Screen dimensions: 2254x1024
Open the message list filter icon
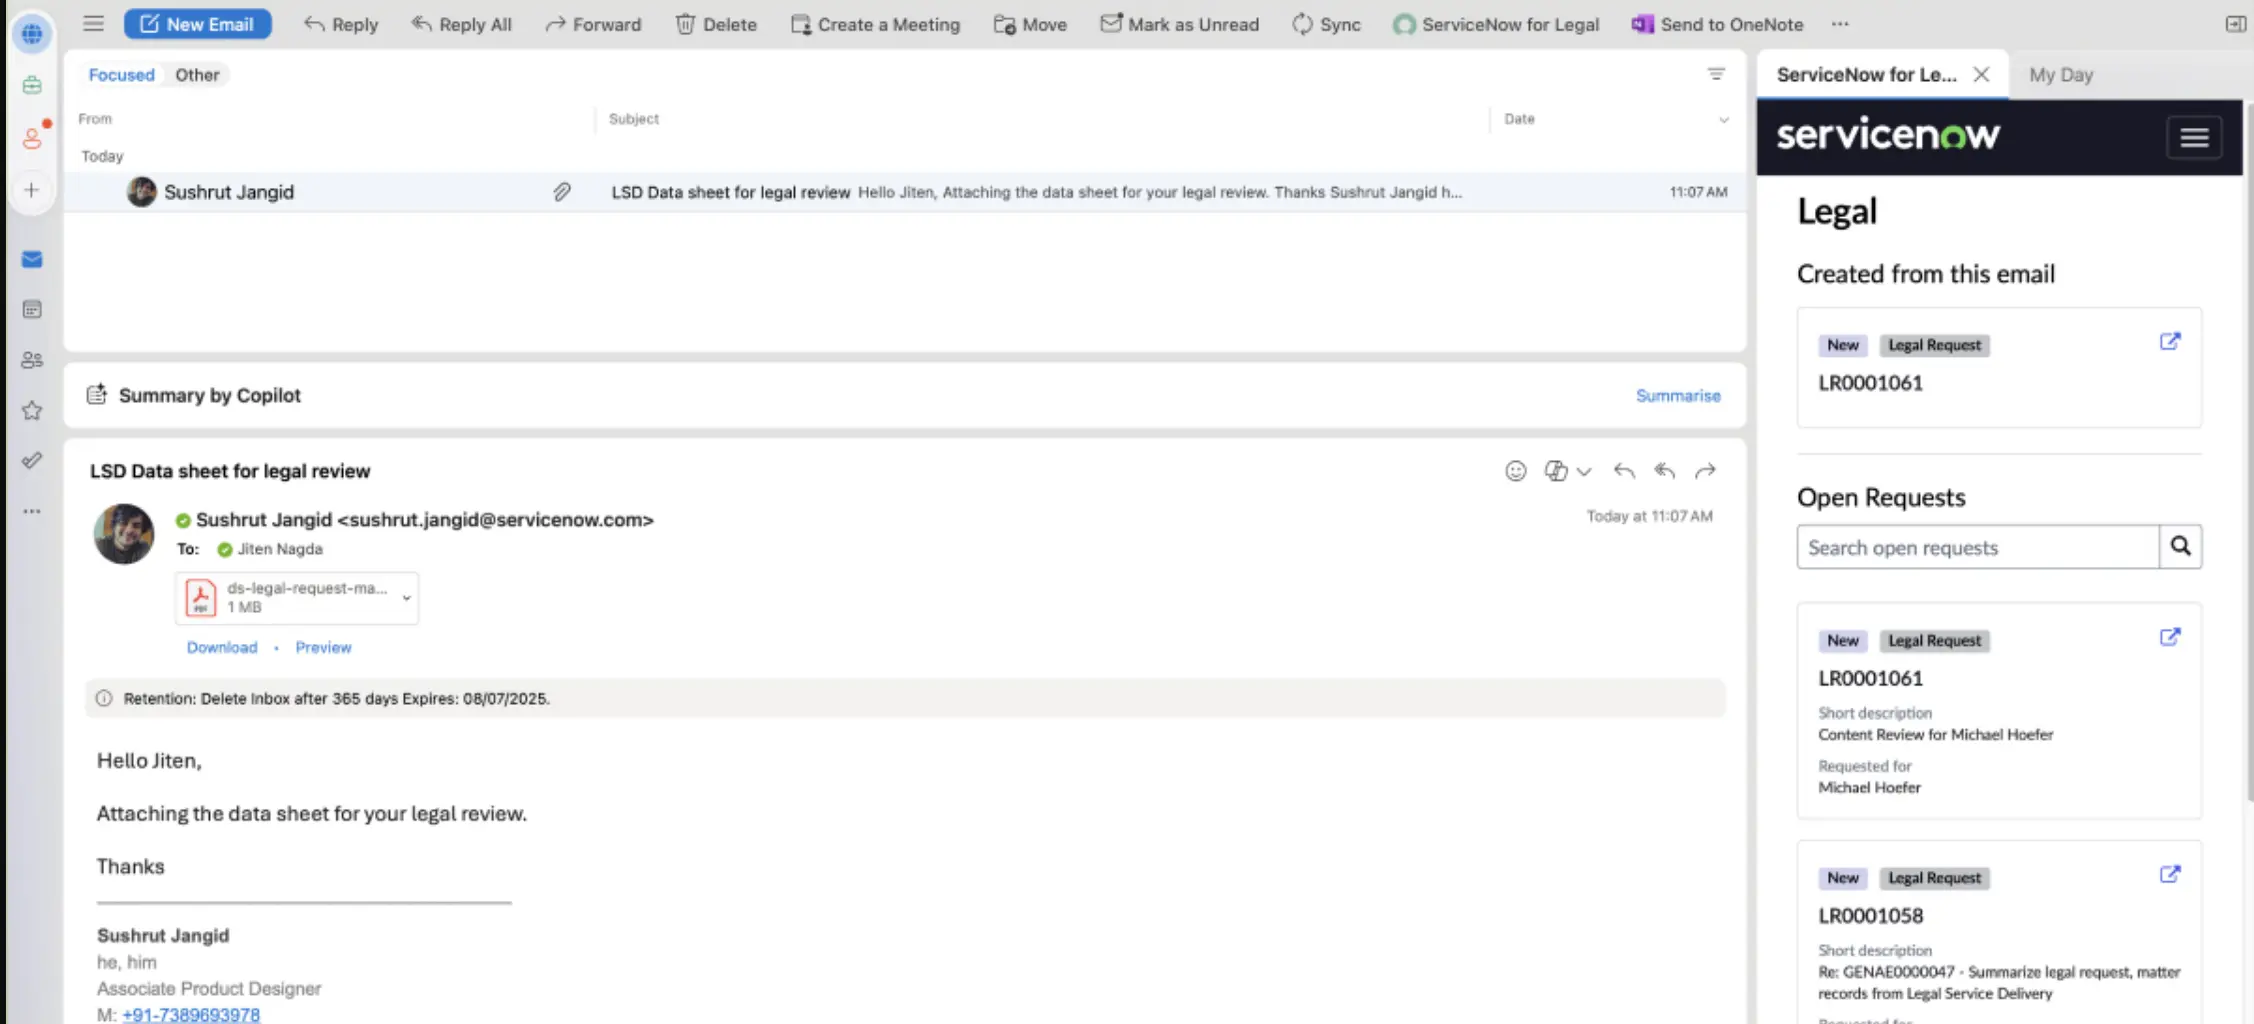pos(1716,74)
